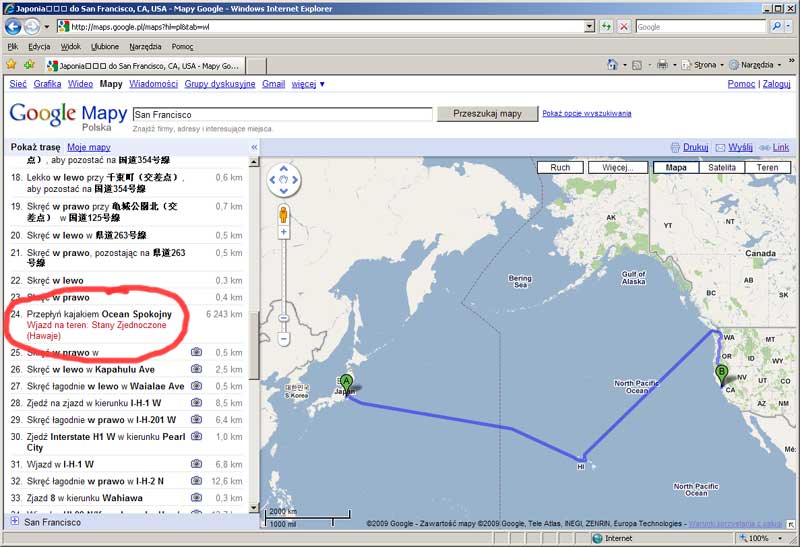This screenshot has height=547, width=800.
Task: Pan the map left with the arrow
Action: click(x=272, y=180)
